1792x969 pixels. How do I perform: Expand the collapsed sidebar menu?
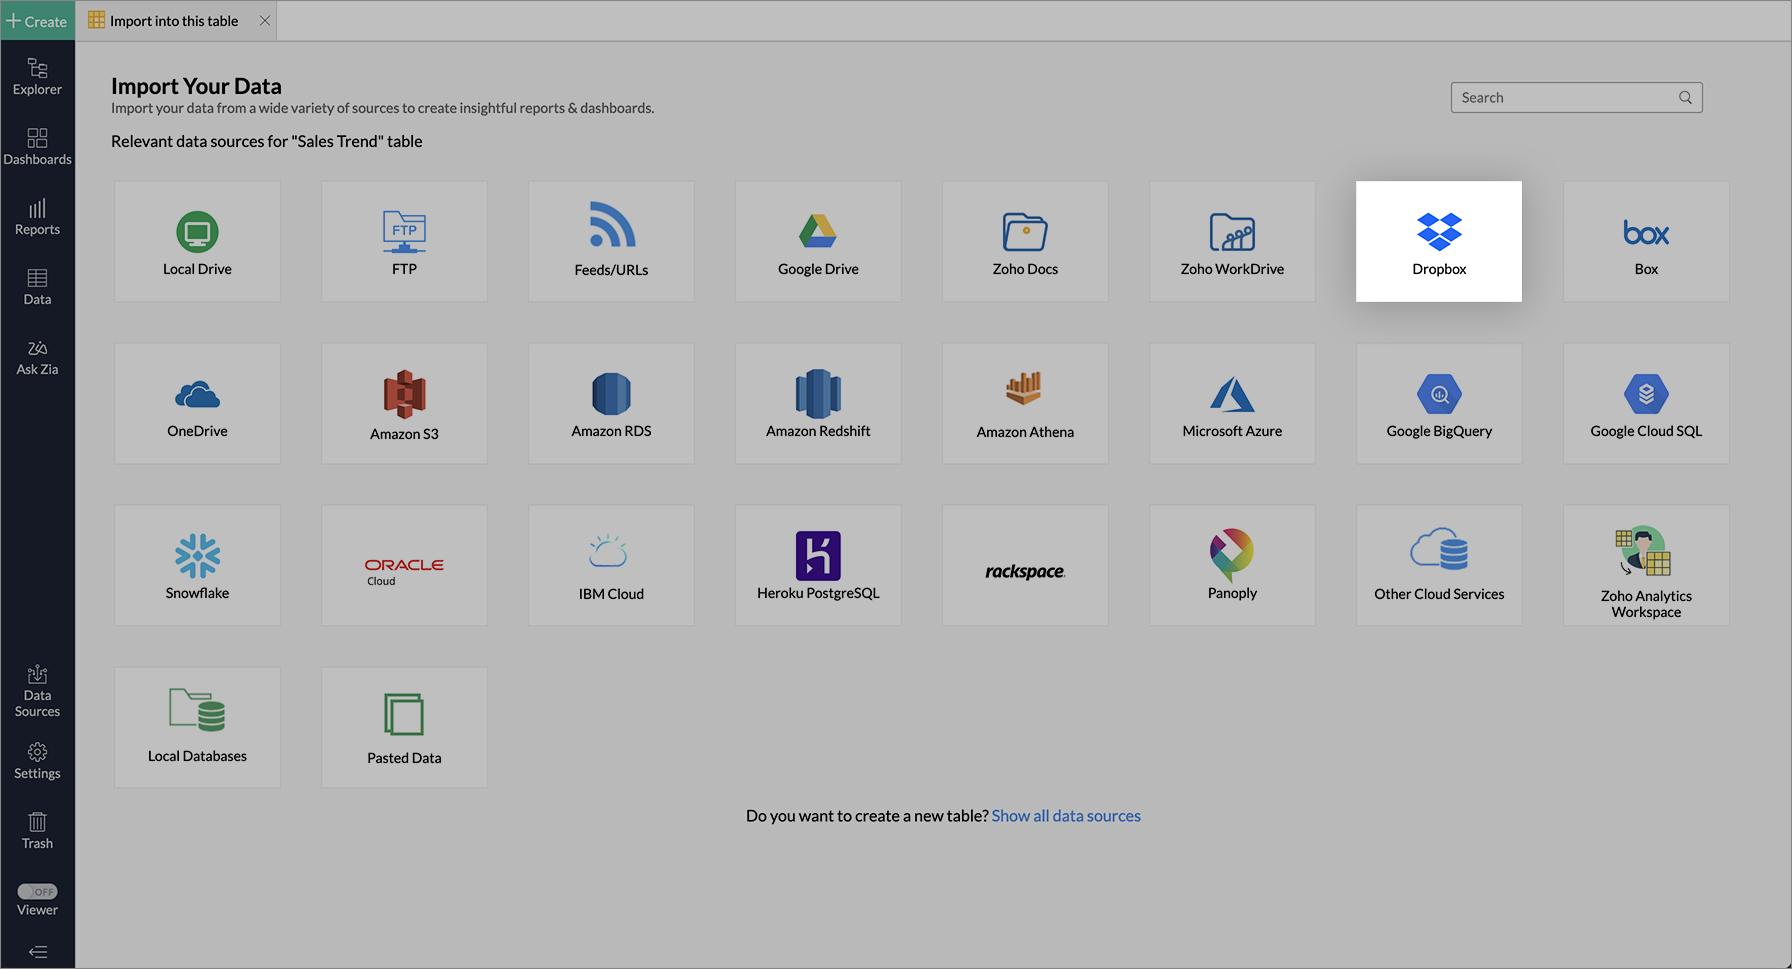pos(38,952)
